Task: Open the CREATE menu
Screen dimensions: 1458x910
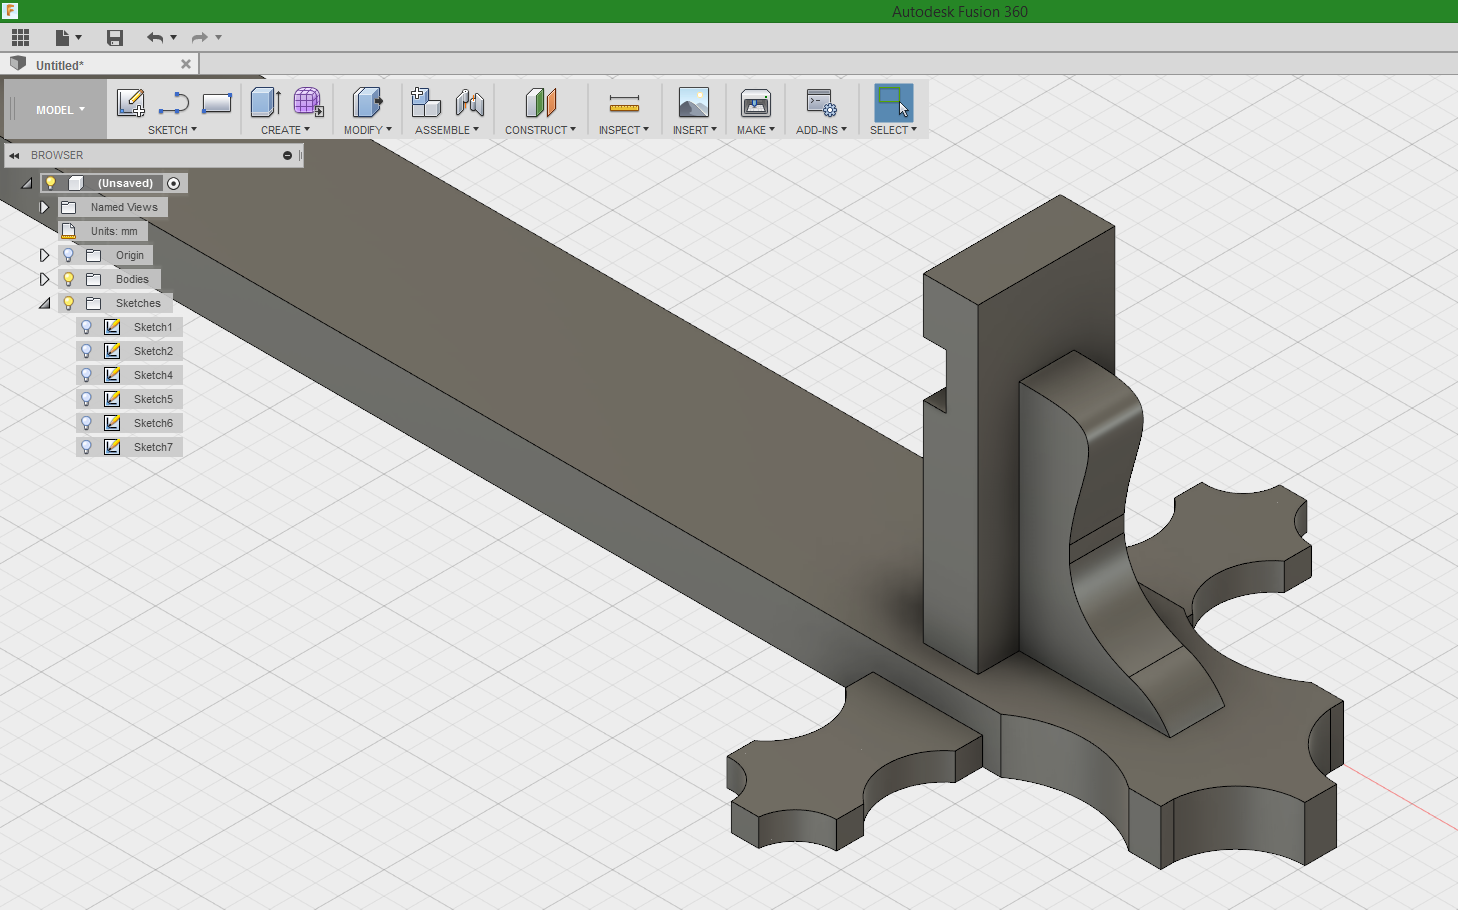Action: coord(285,130)
